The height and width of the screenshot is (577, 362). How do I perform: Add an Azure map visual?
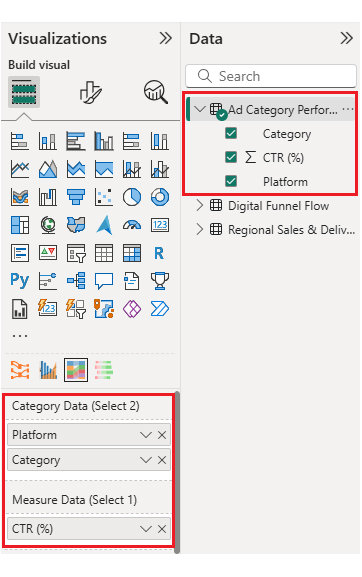point(104,225)
